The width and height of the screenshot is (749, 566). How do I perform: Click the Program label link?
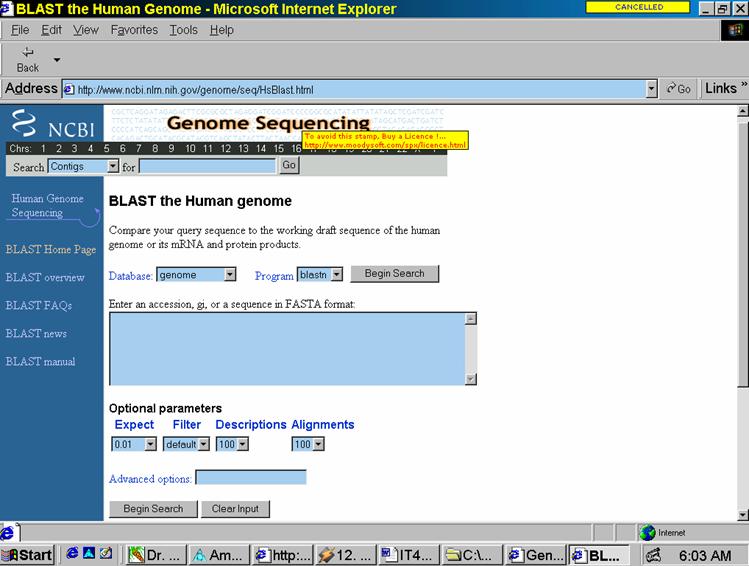click(274, 276)
